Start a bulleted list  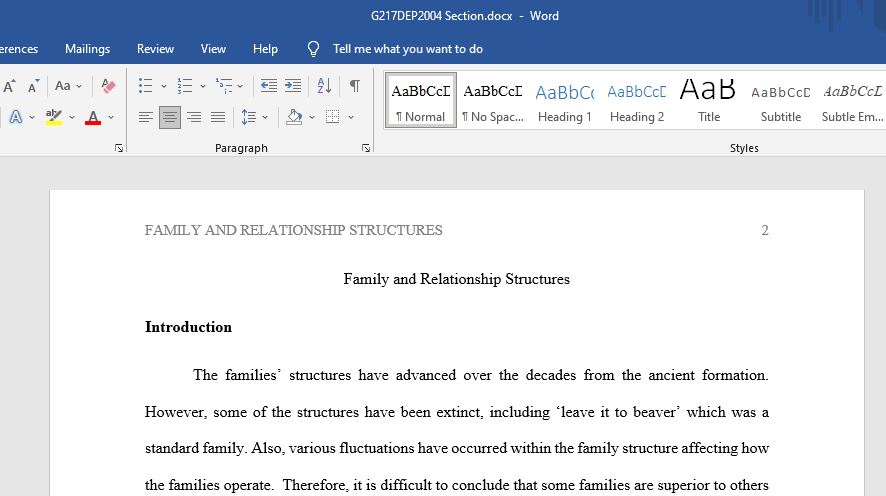(x=145, y=86)
